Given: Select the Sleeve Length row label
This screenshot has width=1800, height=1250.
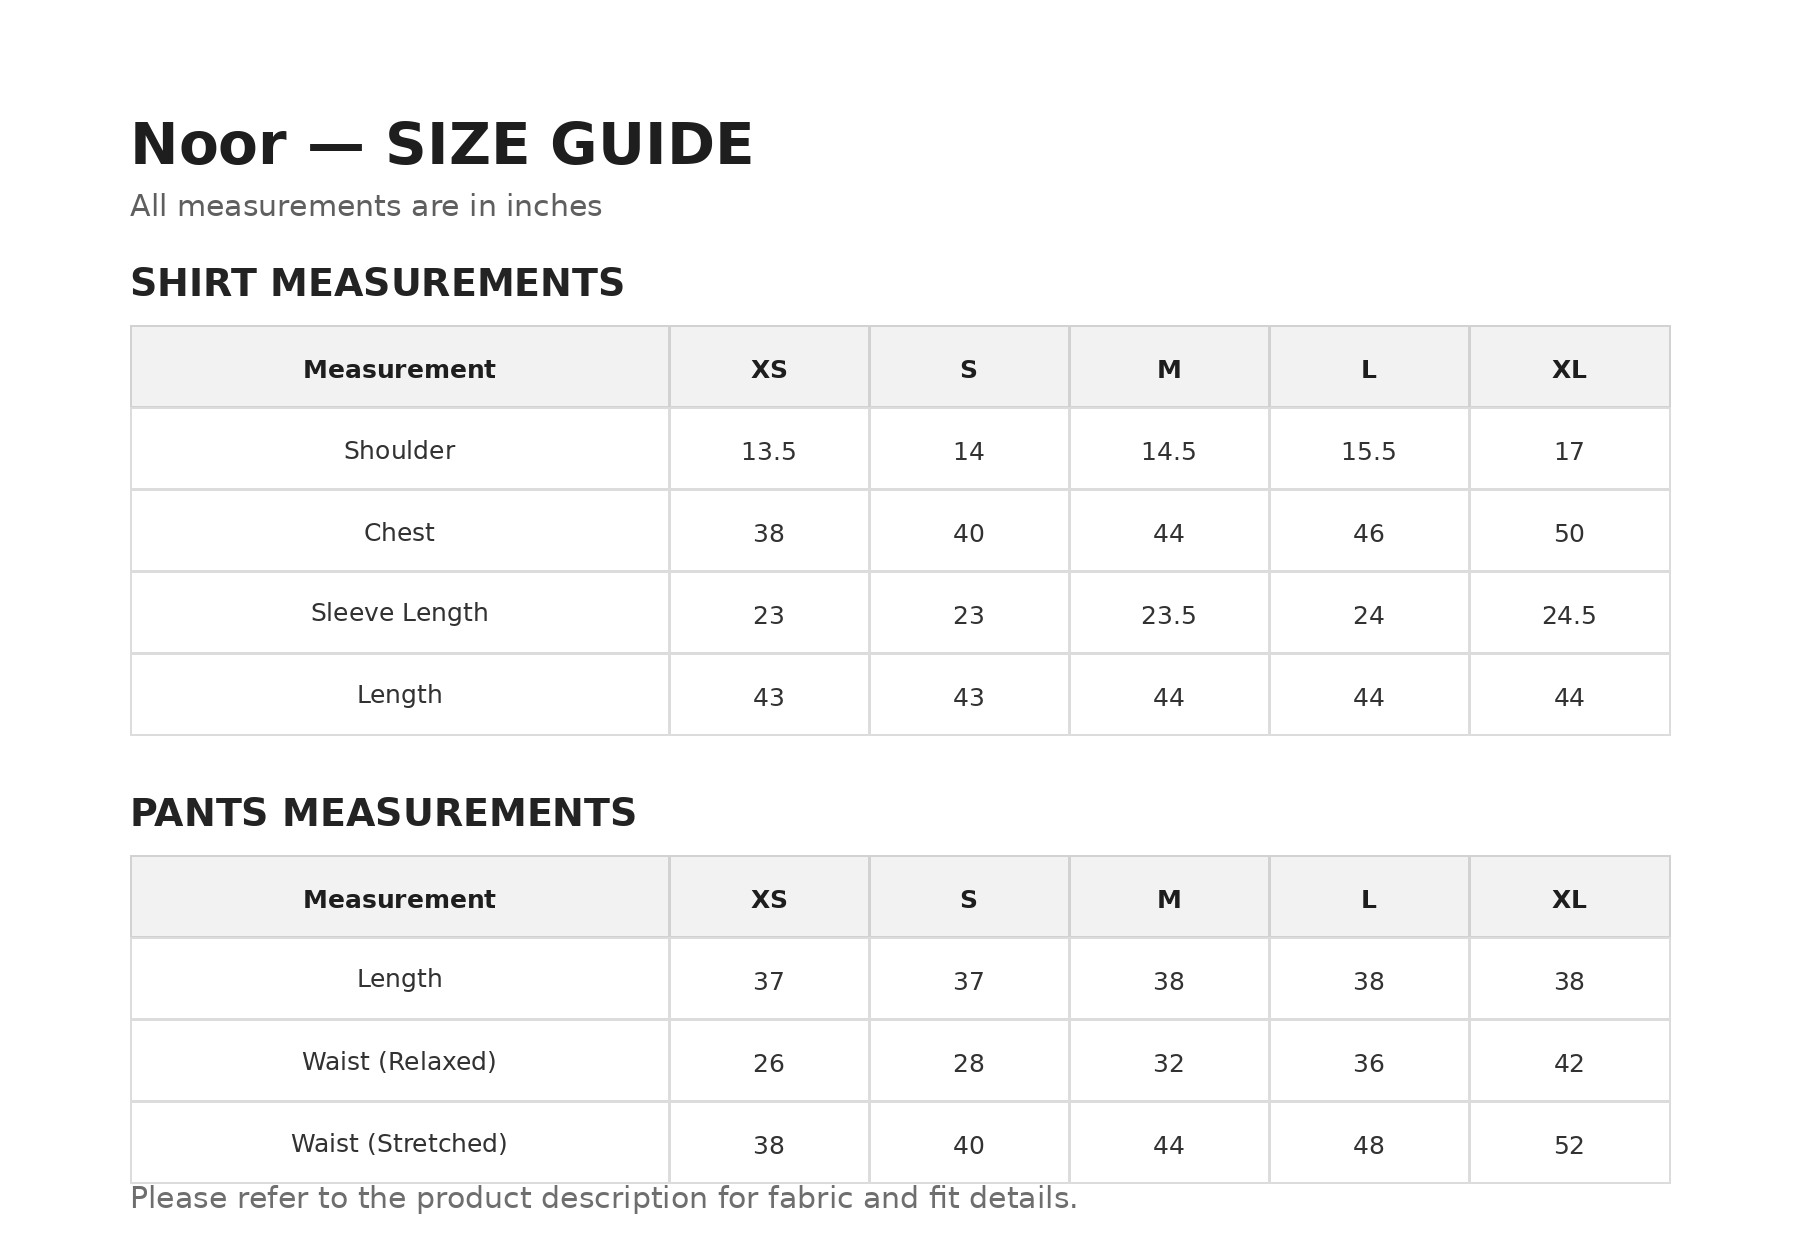Looking at the screenshot, I should (x=399, y=613).
